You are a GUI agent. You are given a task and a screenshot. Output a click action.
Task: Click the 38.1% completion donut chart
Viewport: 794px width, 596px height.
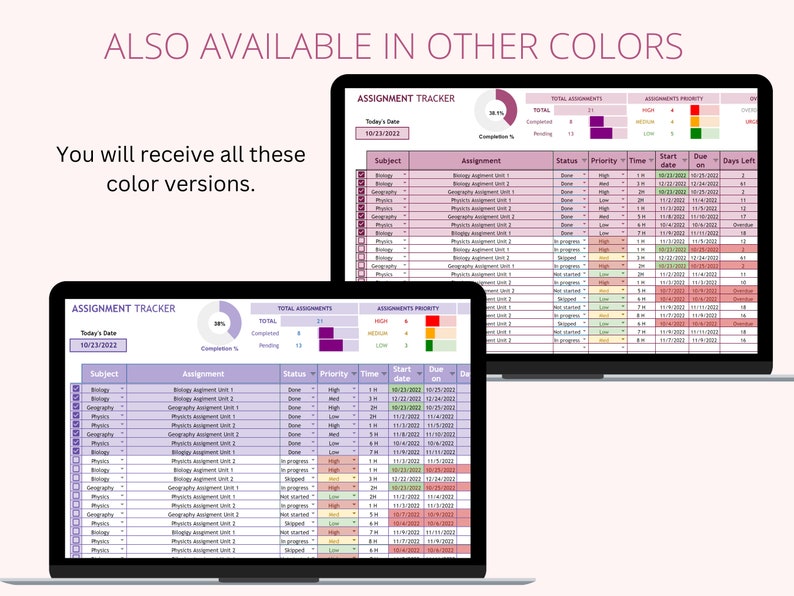[496, 112]
